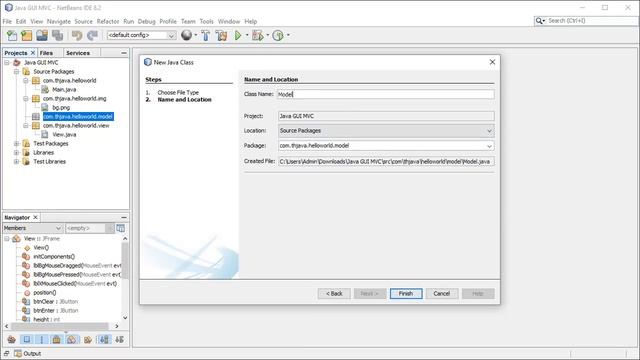Click the restore-window icon left of Output
Image resolution: width=640 pixels, height=360 pixels.
click(7, 353)
